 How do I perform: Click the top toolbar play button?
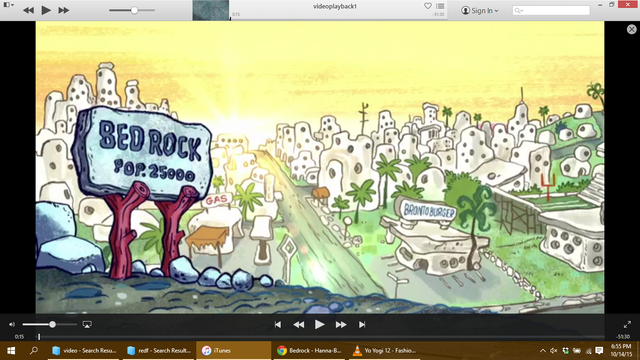tap(46, 10)
